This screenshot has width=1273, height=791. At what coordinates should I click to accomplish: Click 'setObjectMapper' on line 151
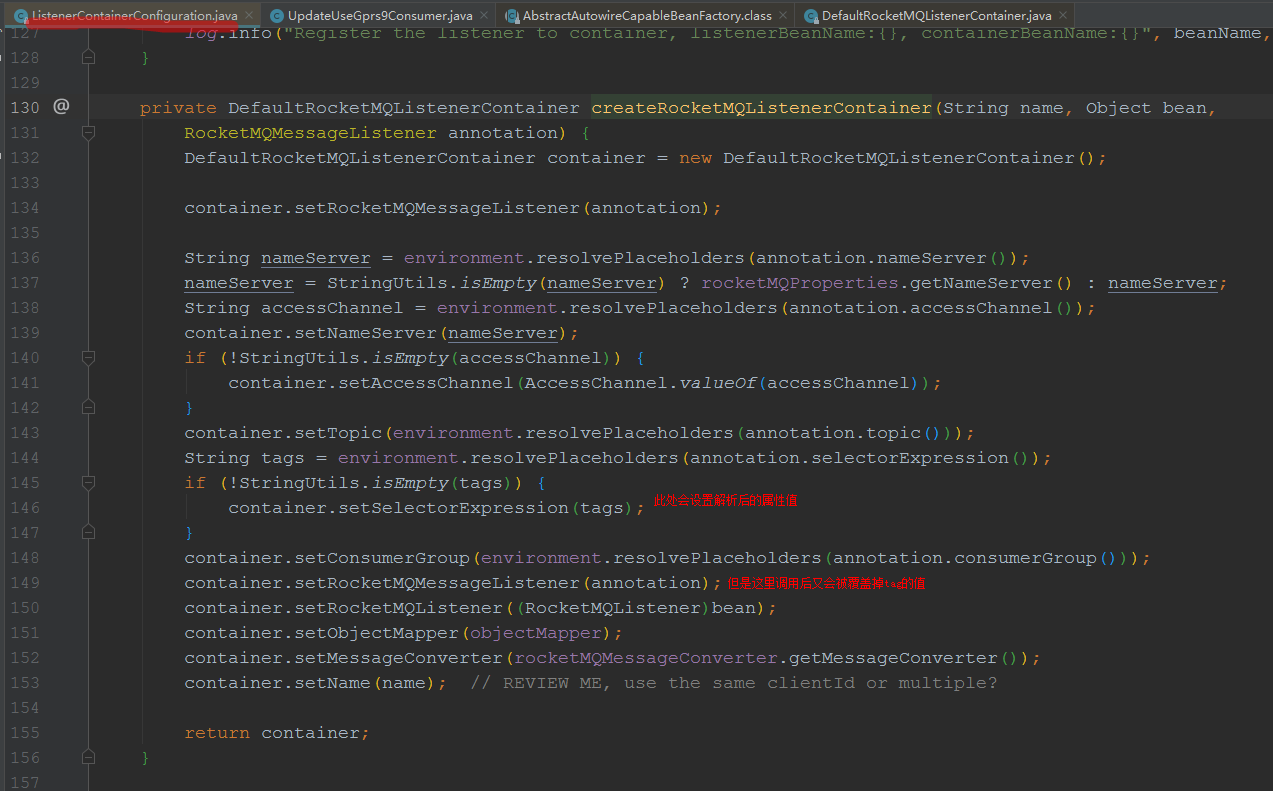(376, 633)
